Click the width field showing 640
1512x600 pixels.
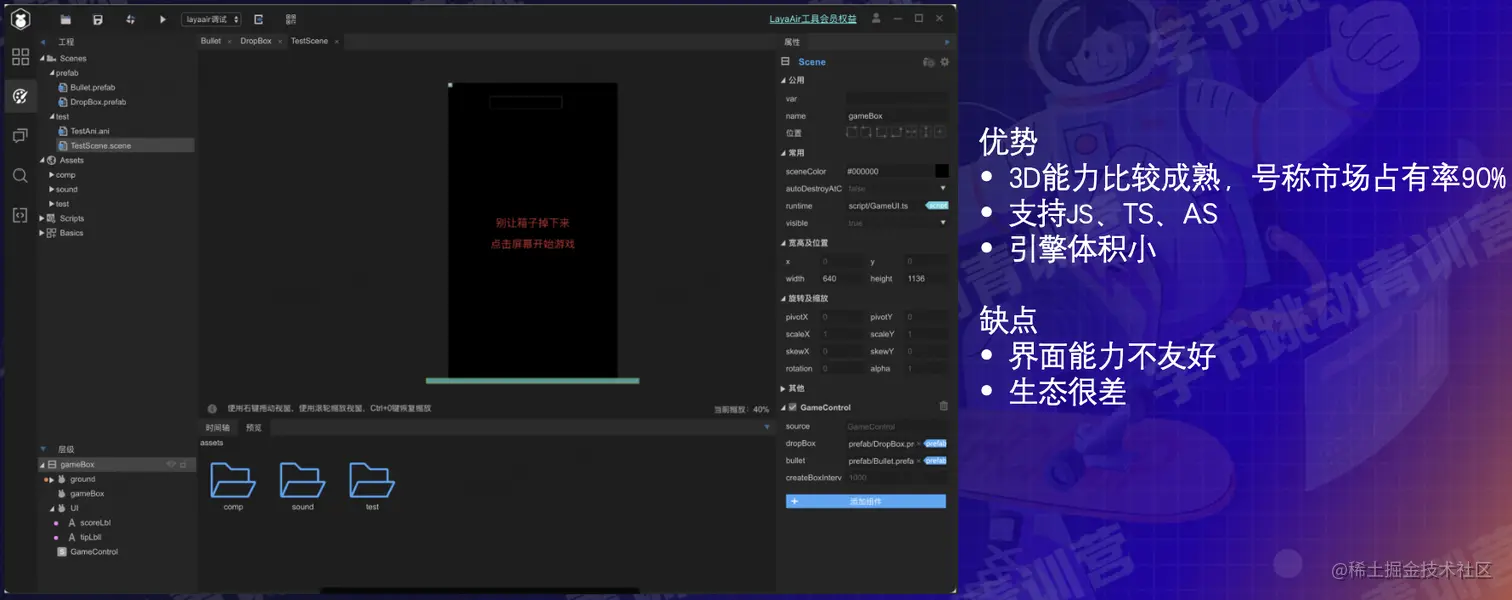click(x=842, y=279)
